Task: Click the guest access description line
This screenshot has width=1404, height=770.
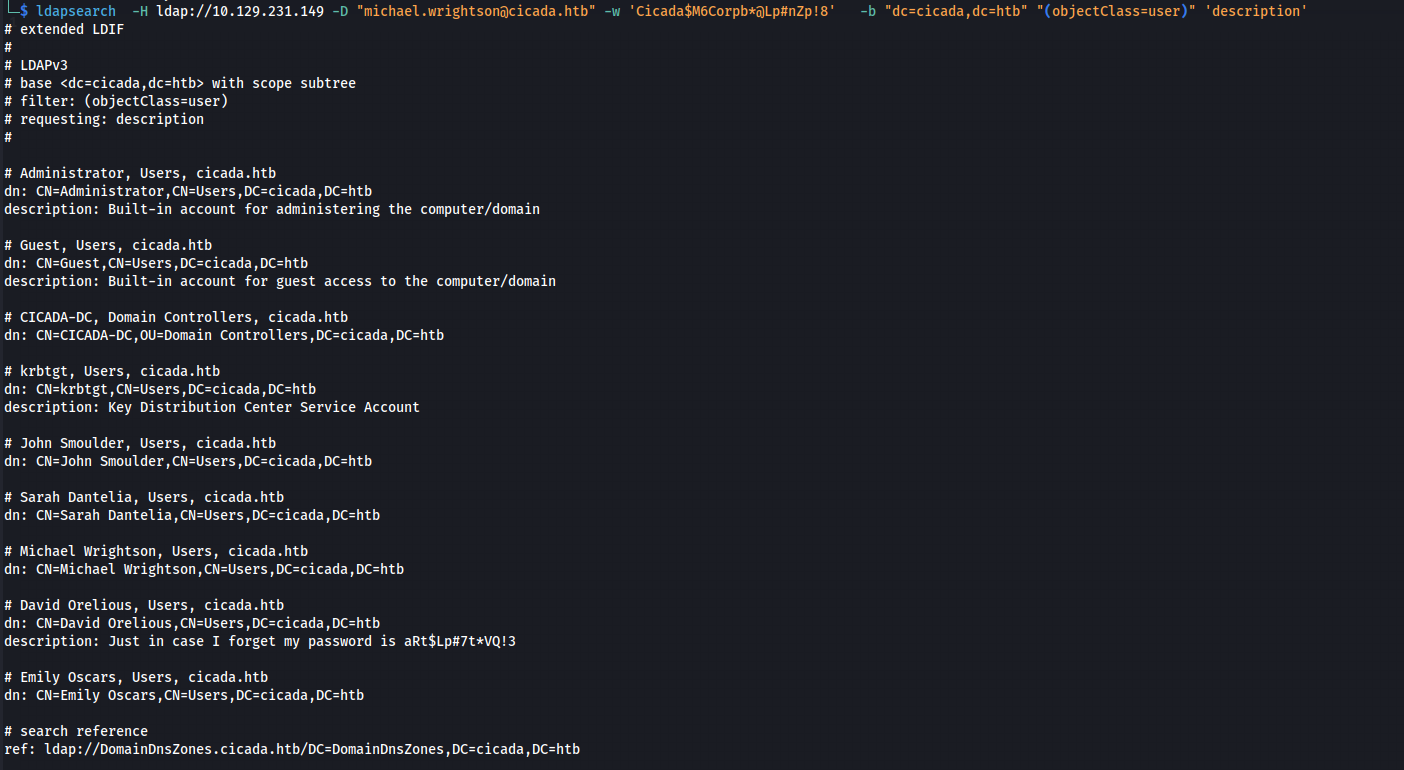Action: 280,281
